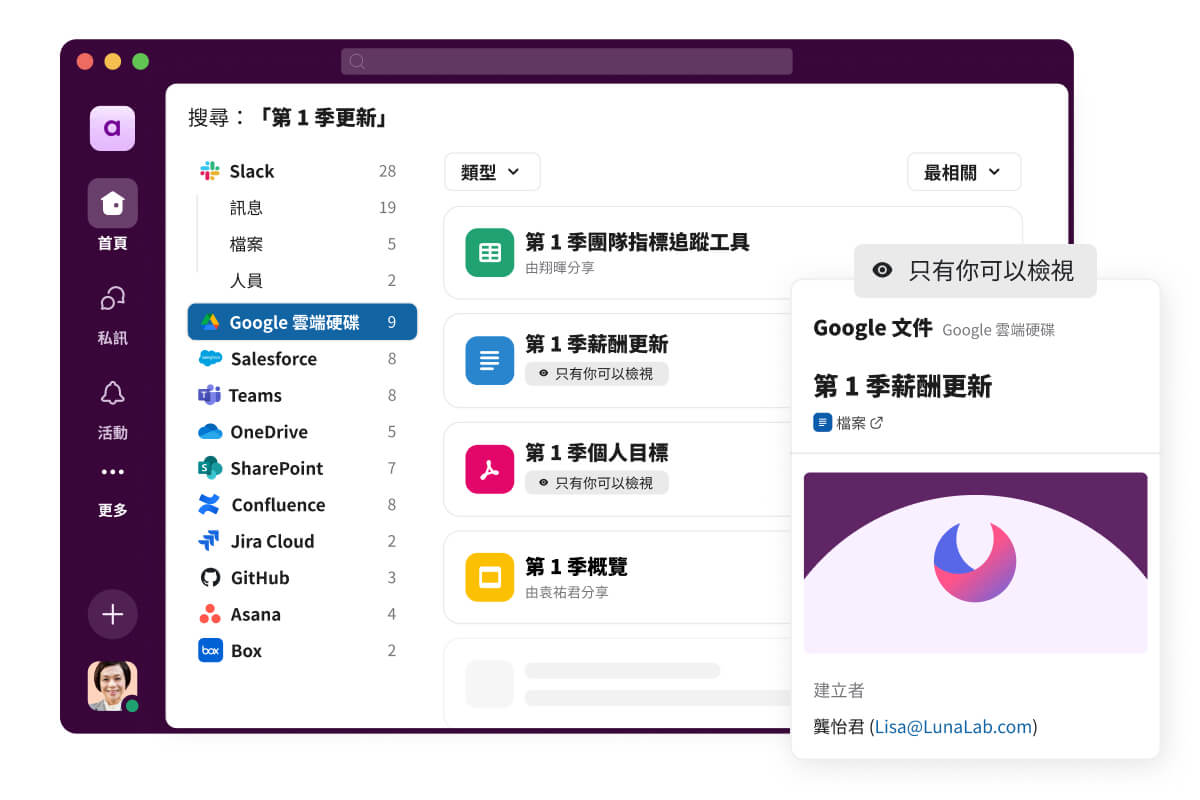Click the yellow slides icon for 第 1 季概覽
Screen dimensions: 1200x800
point(489,577)
